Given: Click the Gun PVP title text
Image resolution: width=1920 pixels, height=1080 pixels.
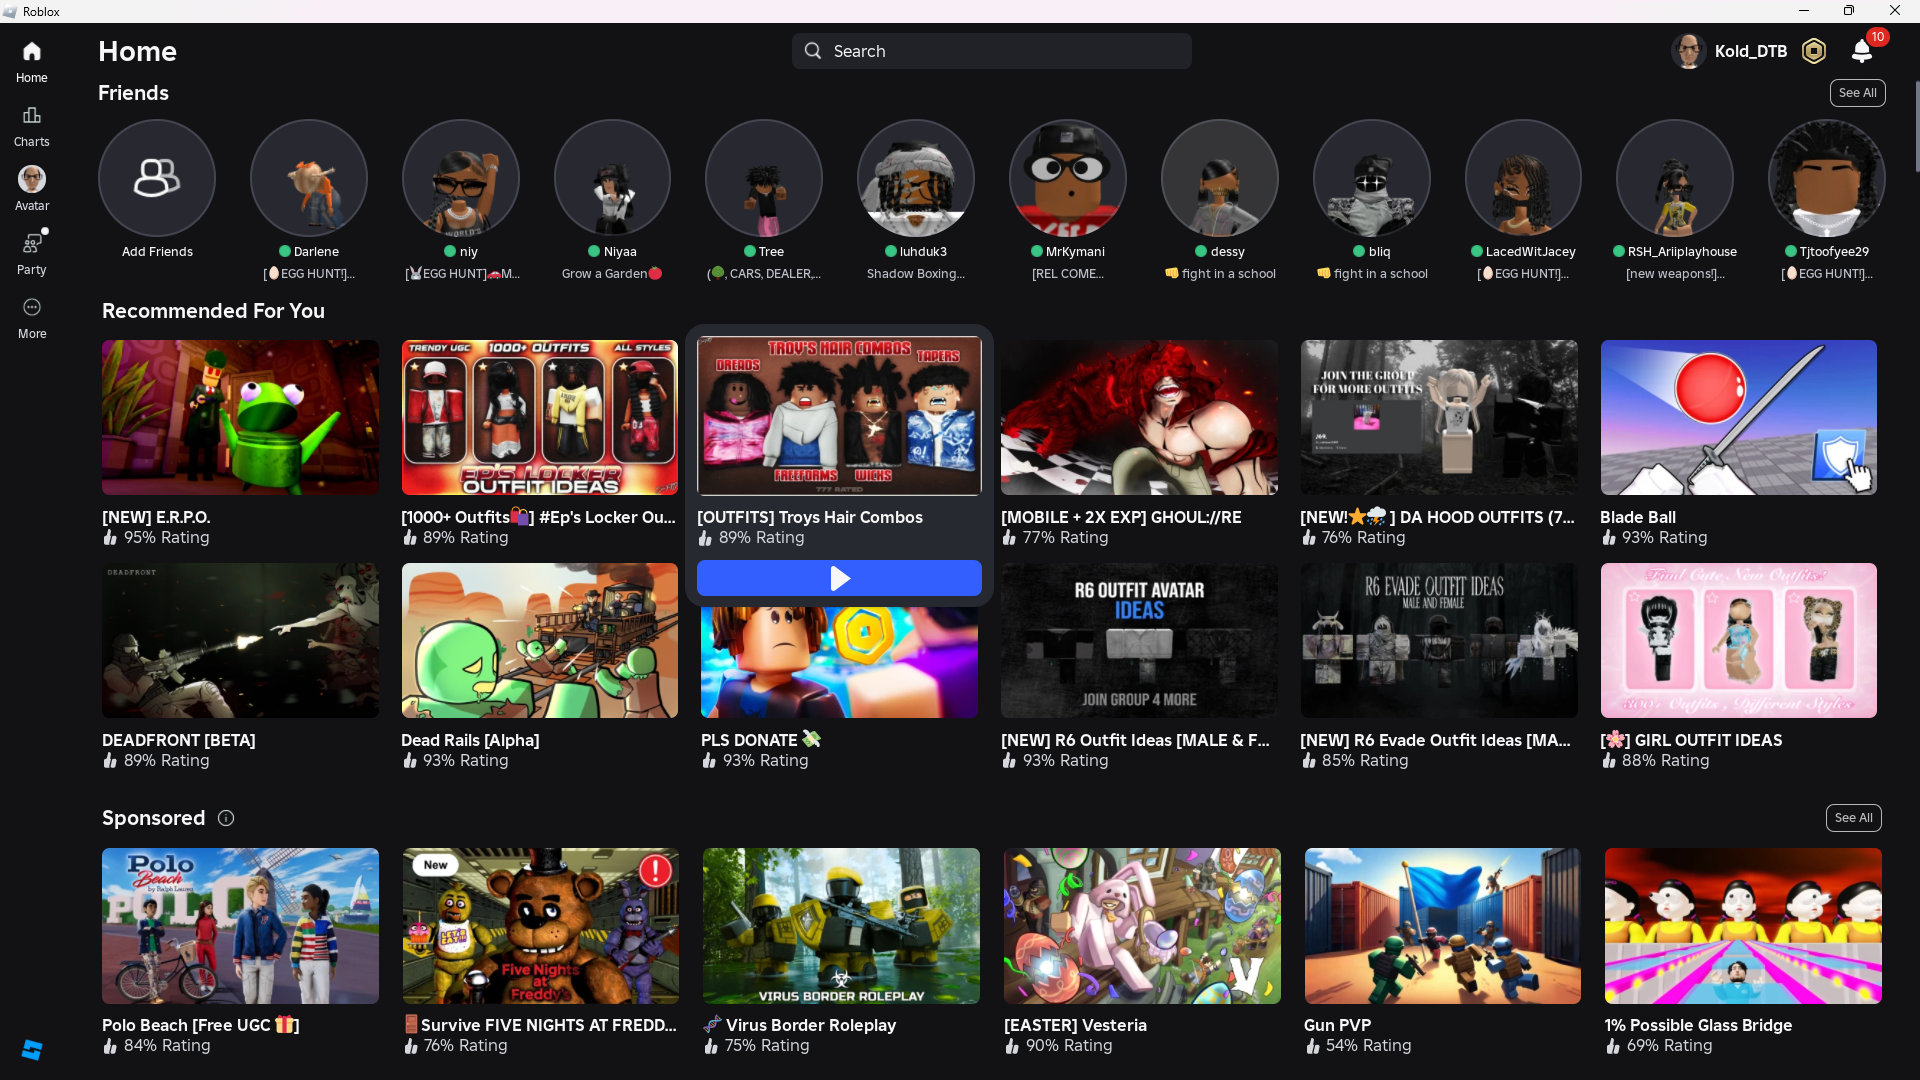Looking at the screenshot, I should [1337, 1025].
